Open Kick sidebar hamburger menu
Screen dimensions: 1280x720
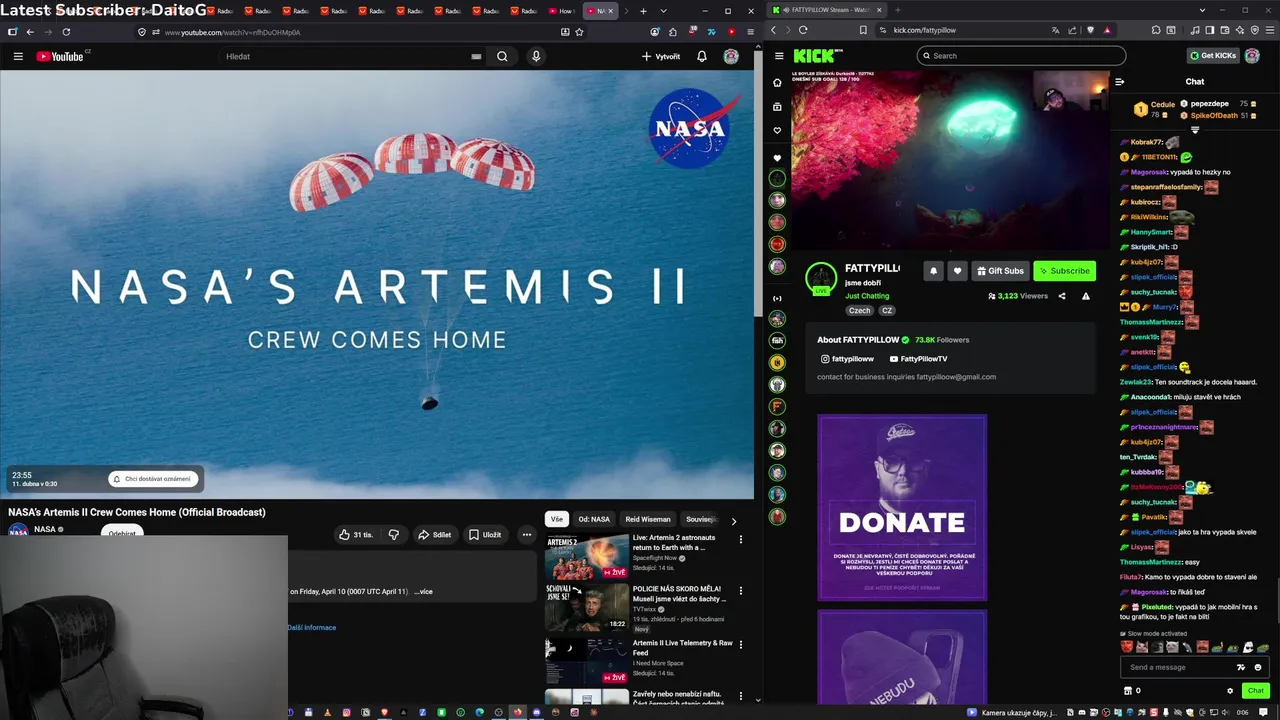[x=777, y=56]
